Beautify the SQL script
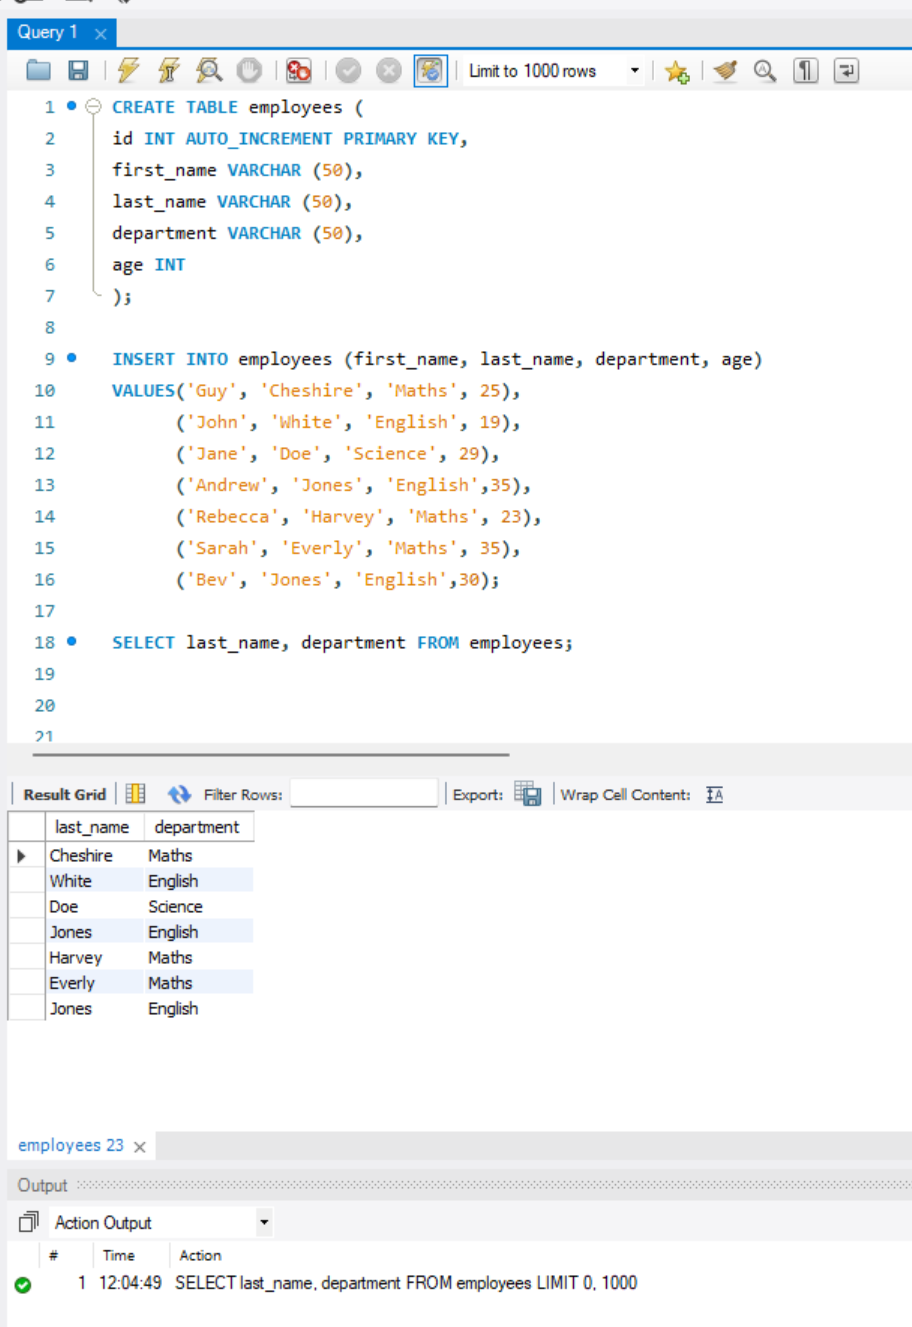 tap(725, 70)
